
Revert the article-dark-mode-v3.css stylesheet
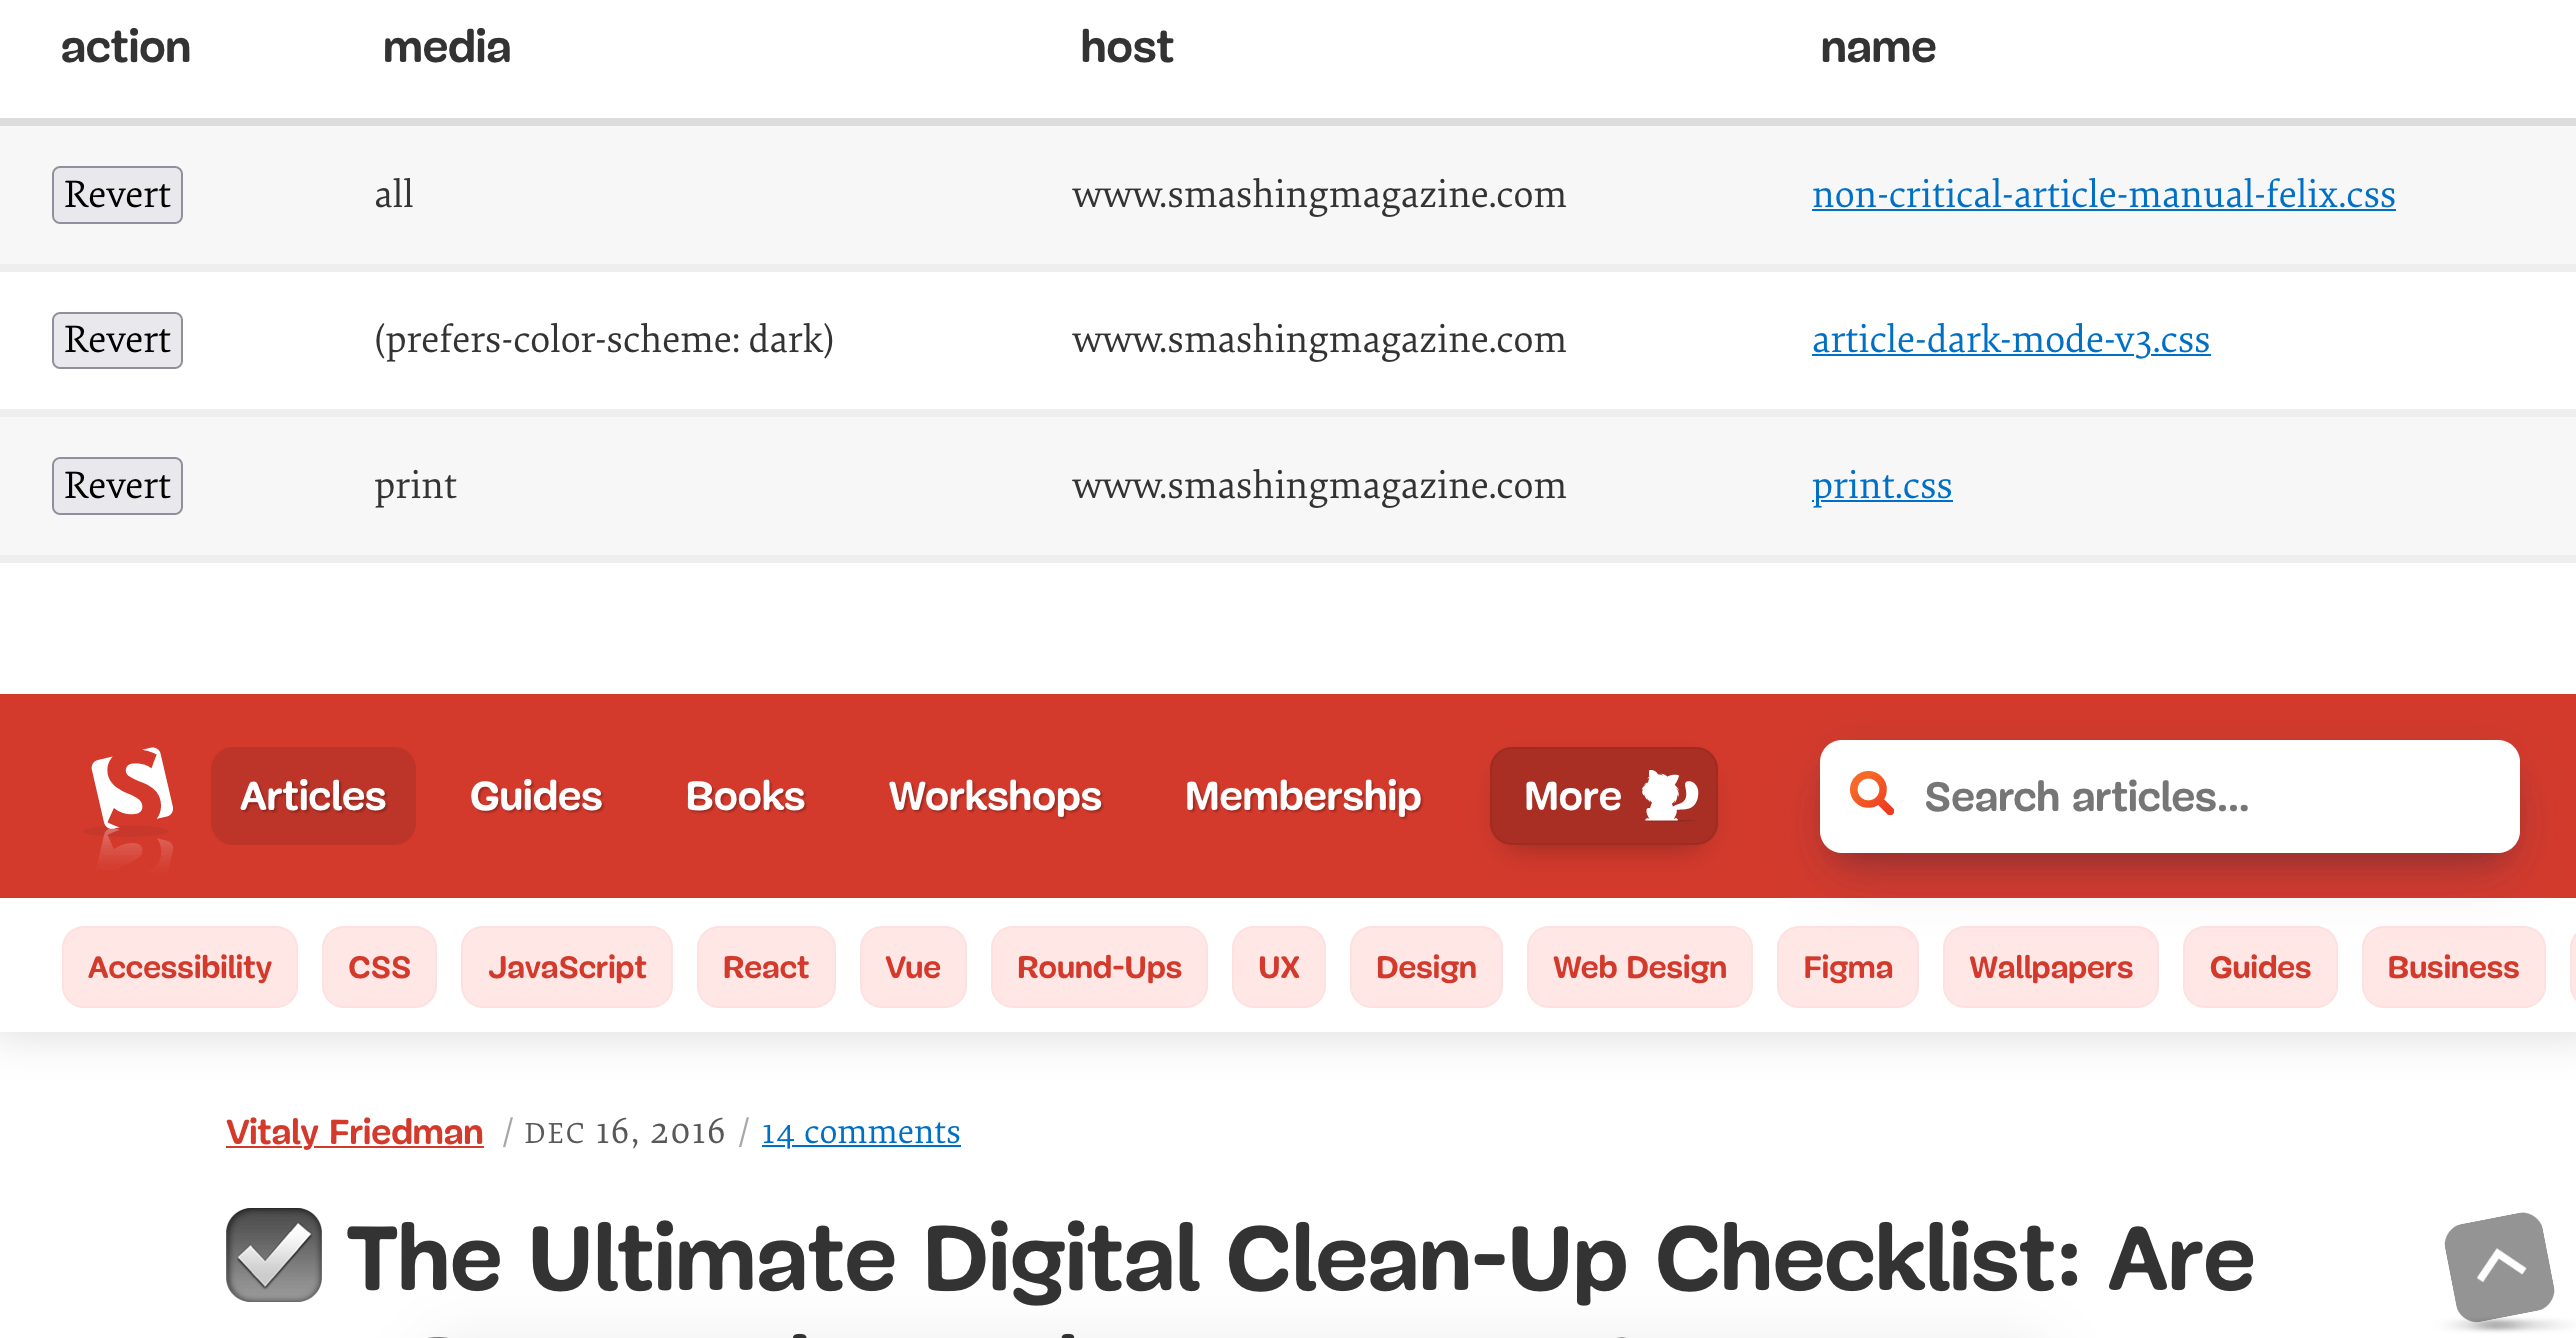(117, 340)
